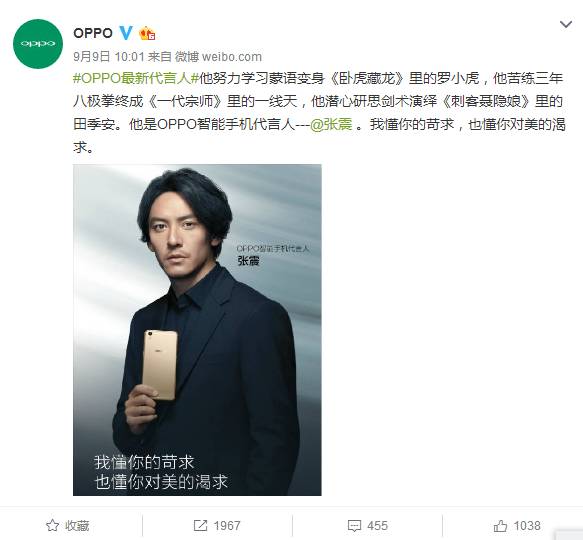Click the 455 comment count
Image resolution: width=583 pixels, height=540 pixels.
point(377,525)
